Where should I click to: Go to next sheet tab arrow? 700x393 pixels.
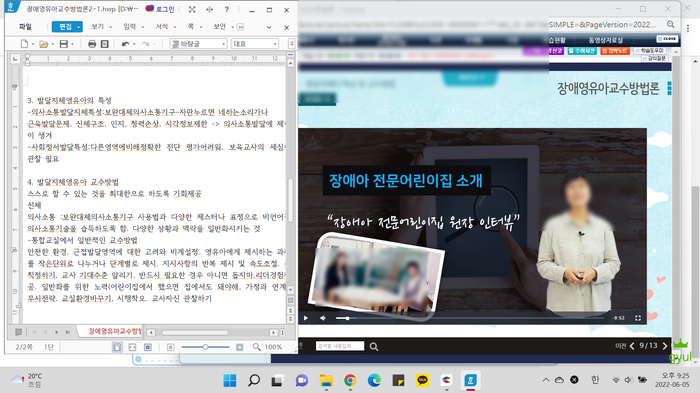[56, 332]
